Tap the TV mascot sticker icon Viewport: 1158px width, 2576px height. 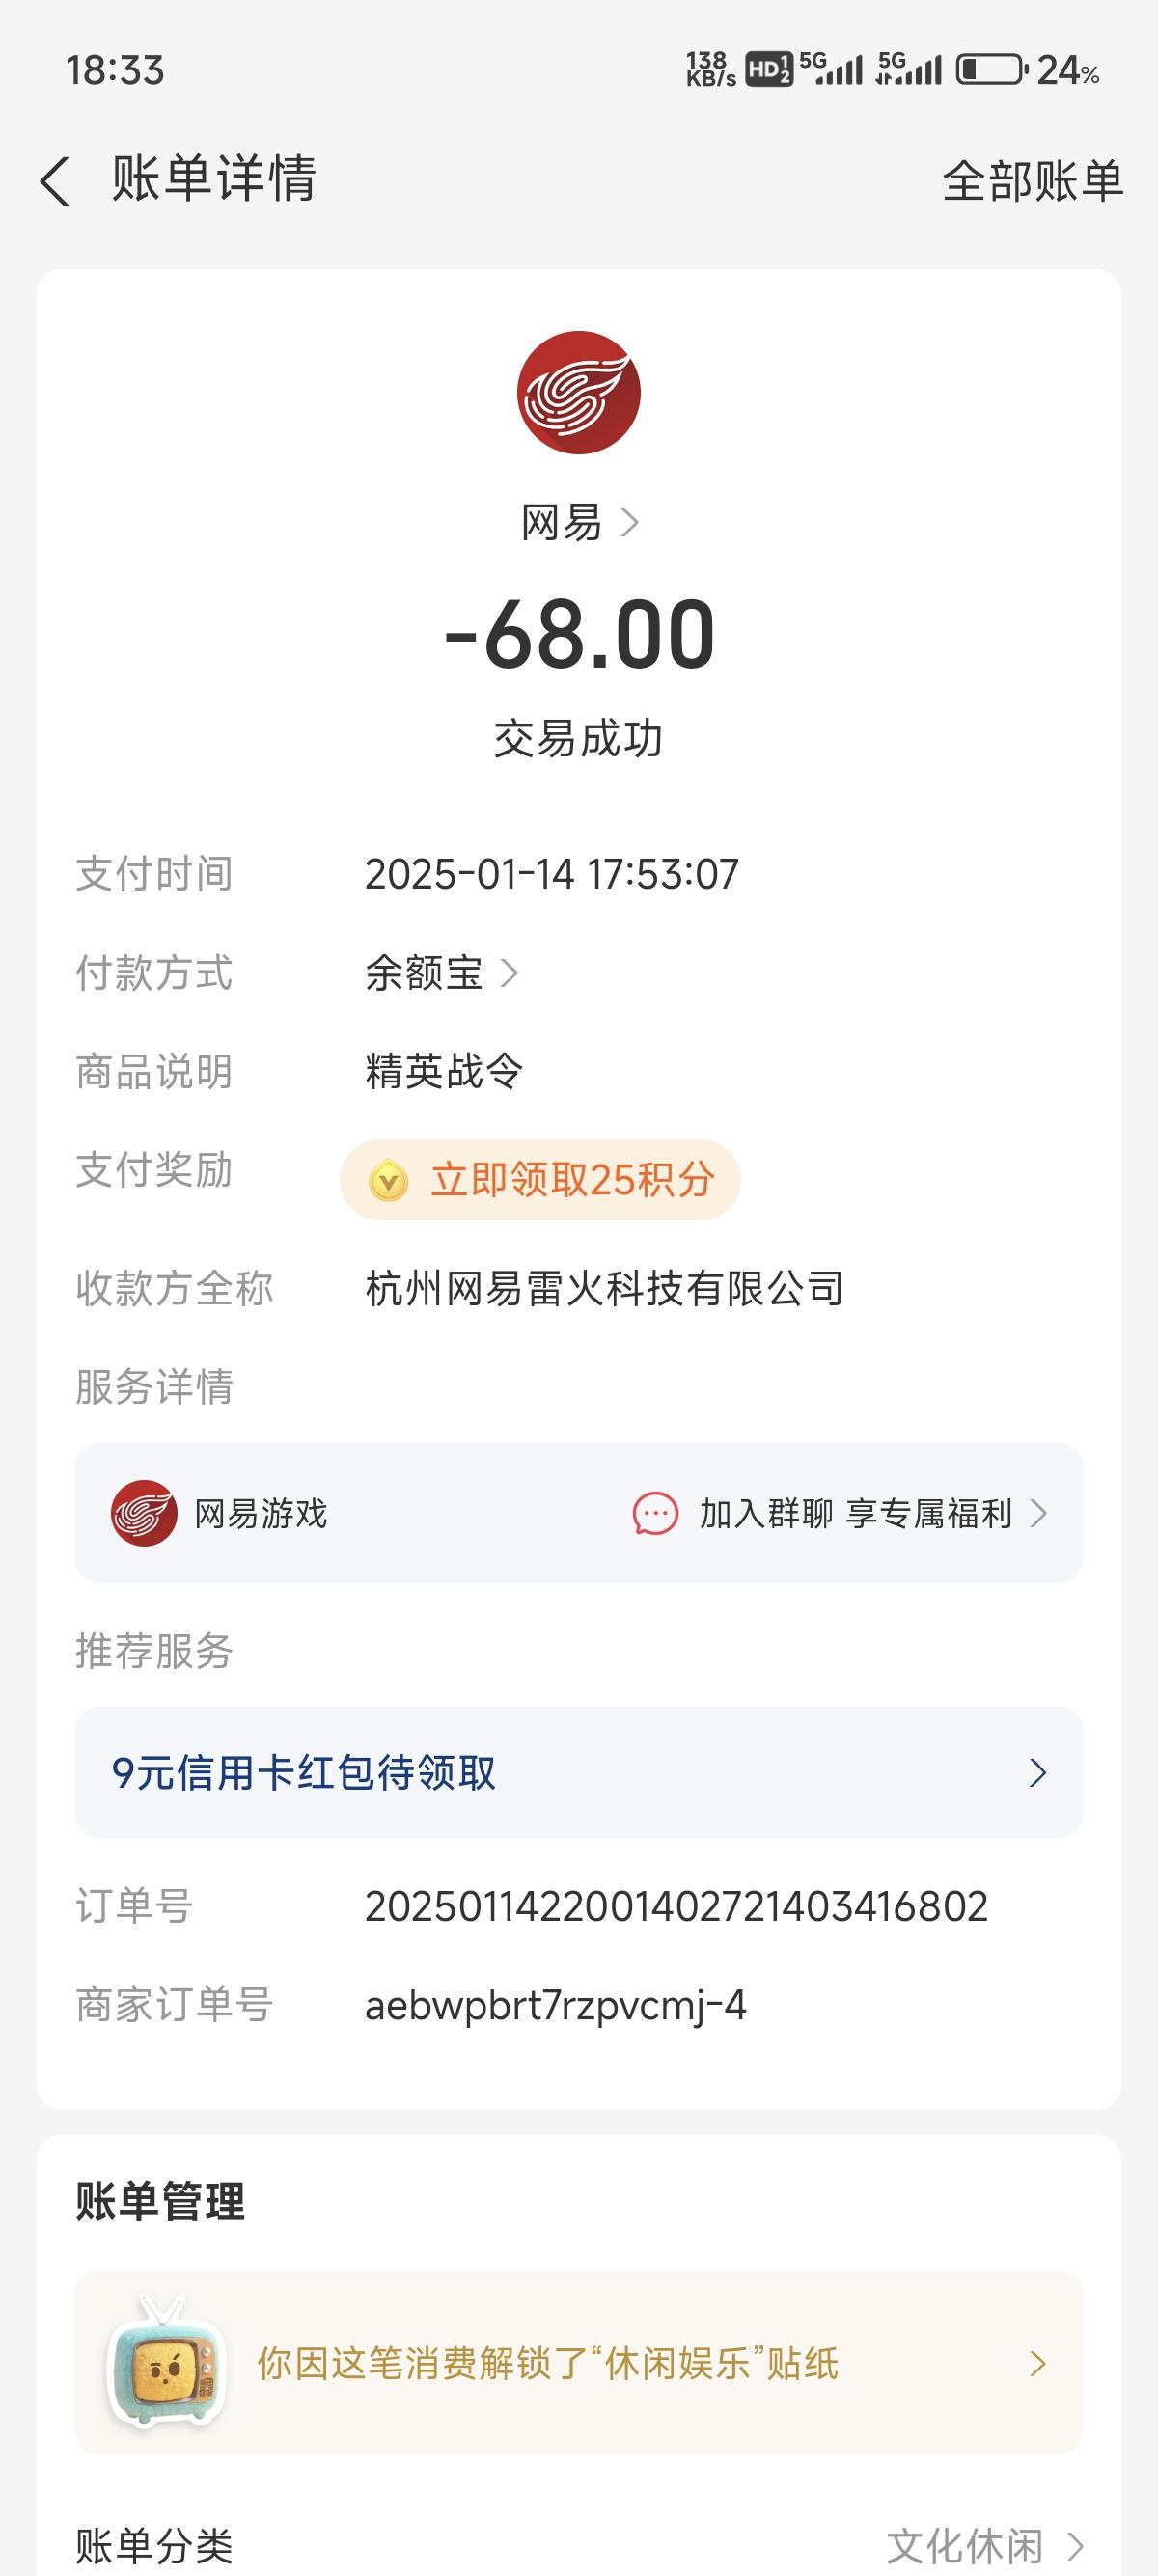pos(164,2362)
